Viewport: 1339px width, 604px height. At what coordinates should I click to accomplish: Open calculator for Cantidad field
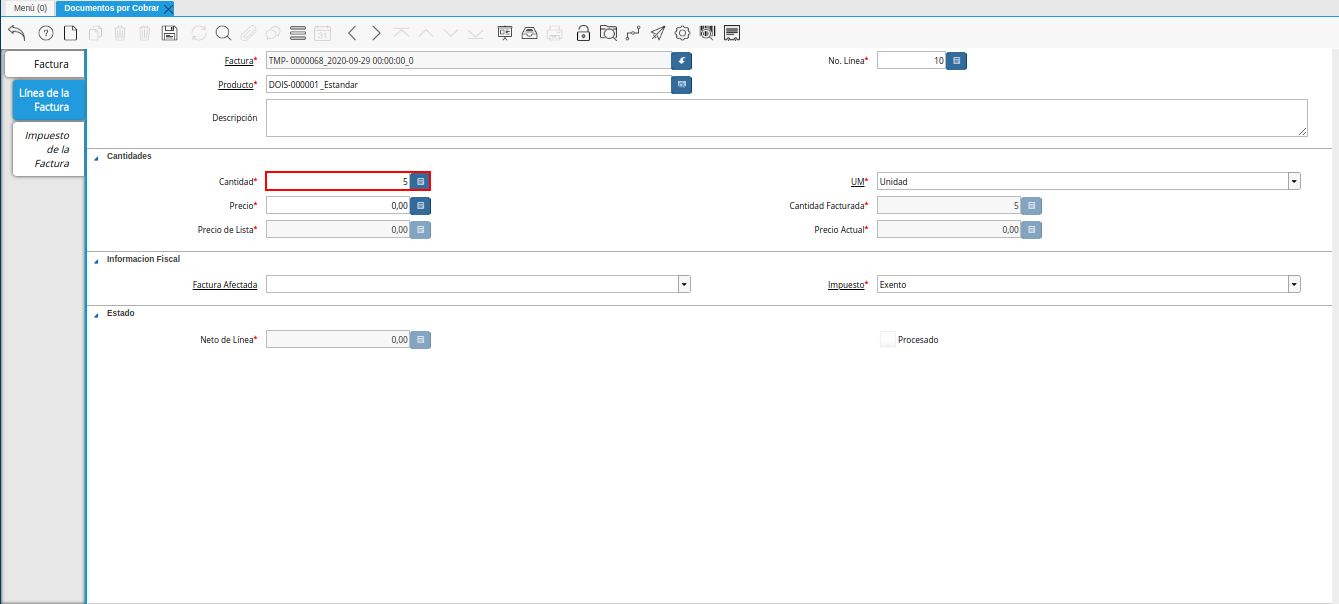pyautogui.click(x=421, y=181)
